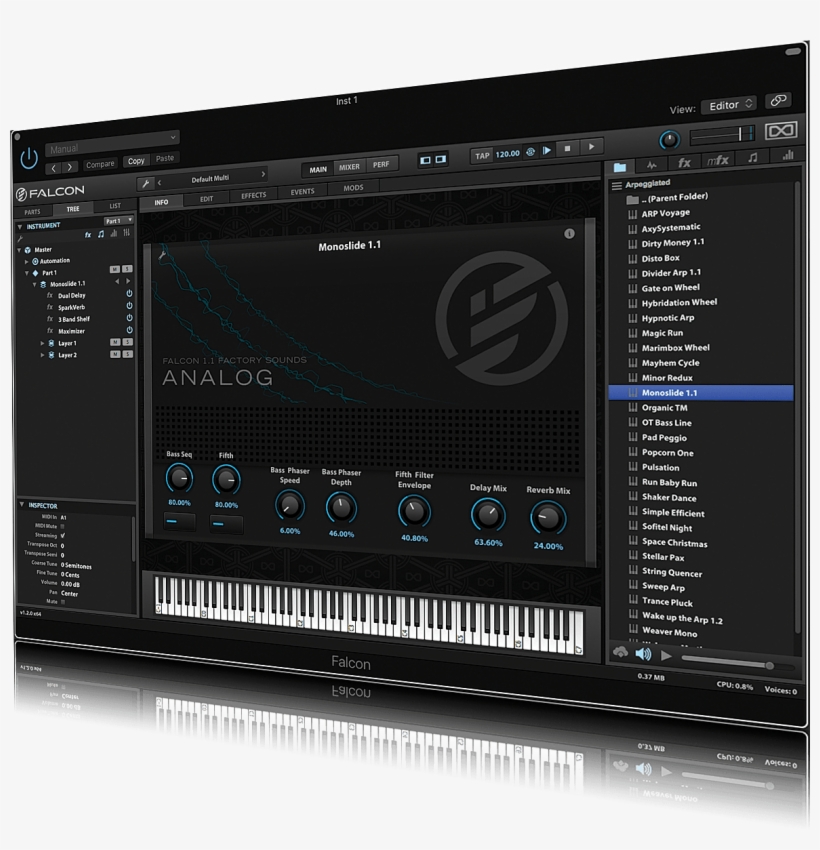Open the info icon on Monoslide panel
The height and width of the screenshot is (850, 820).
(569, 234)
